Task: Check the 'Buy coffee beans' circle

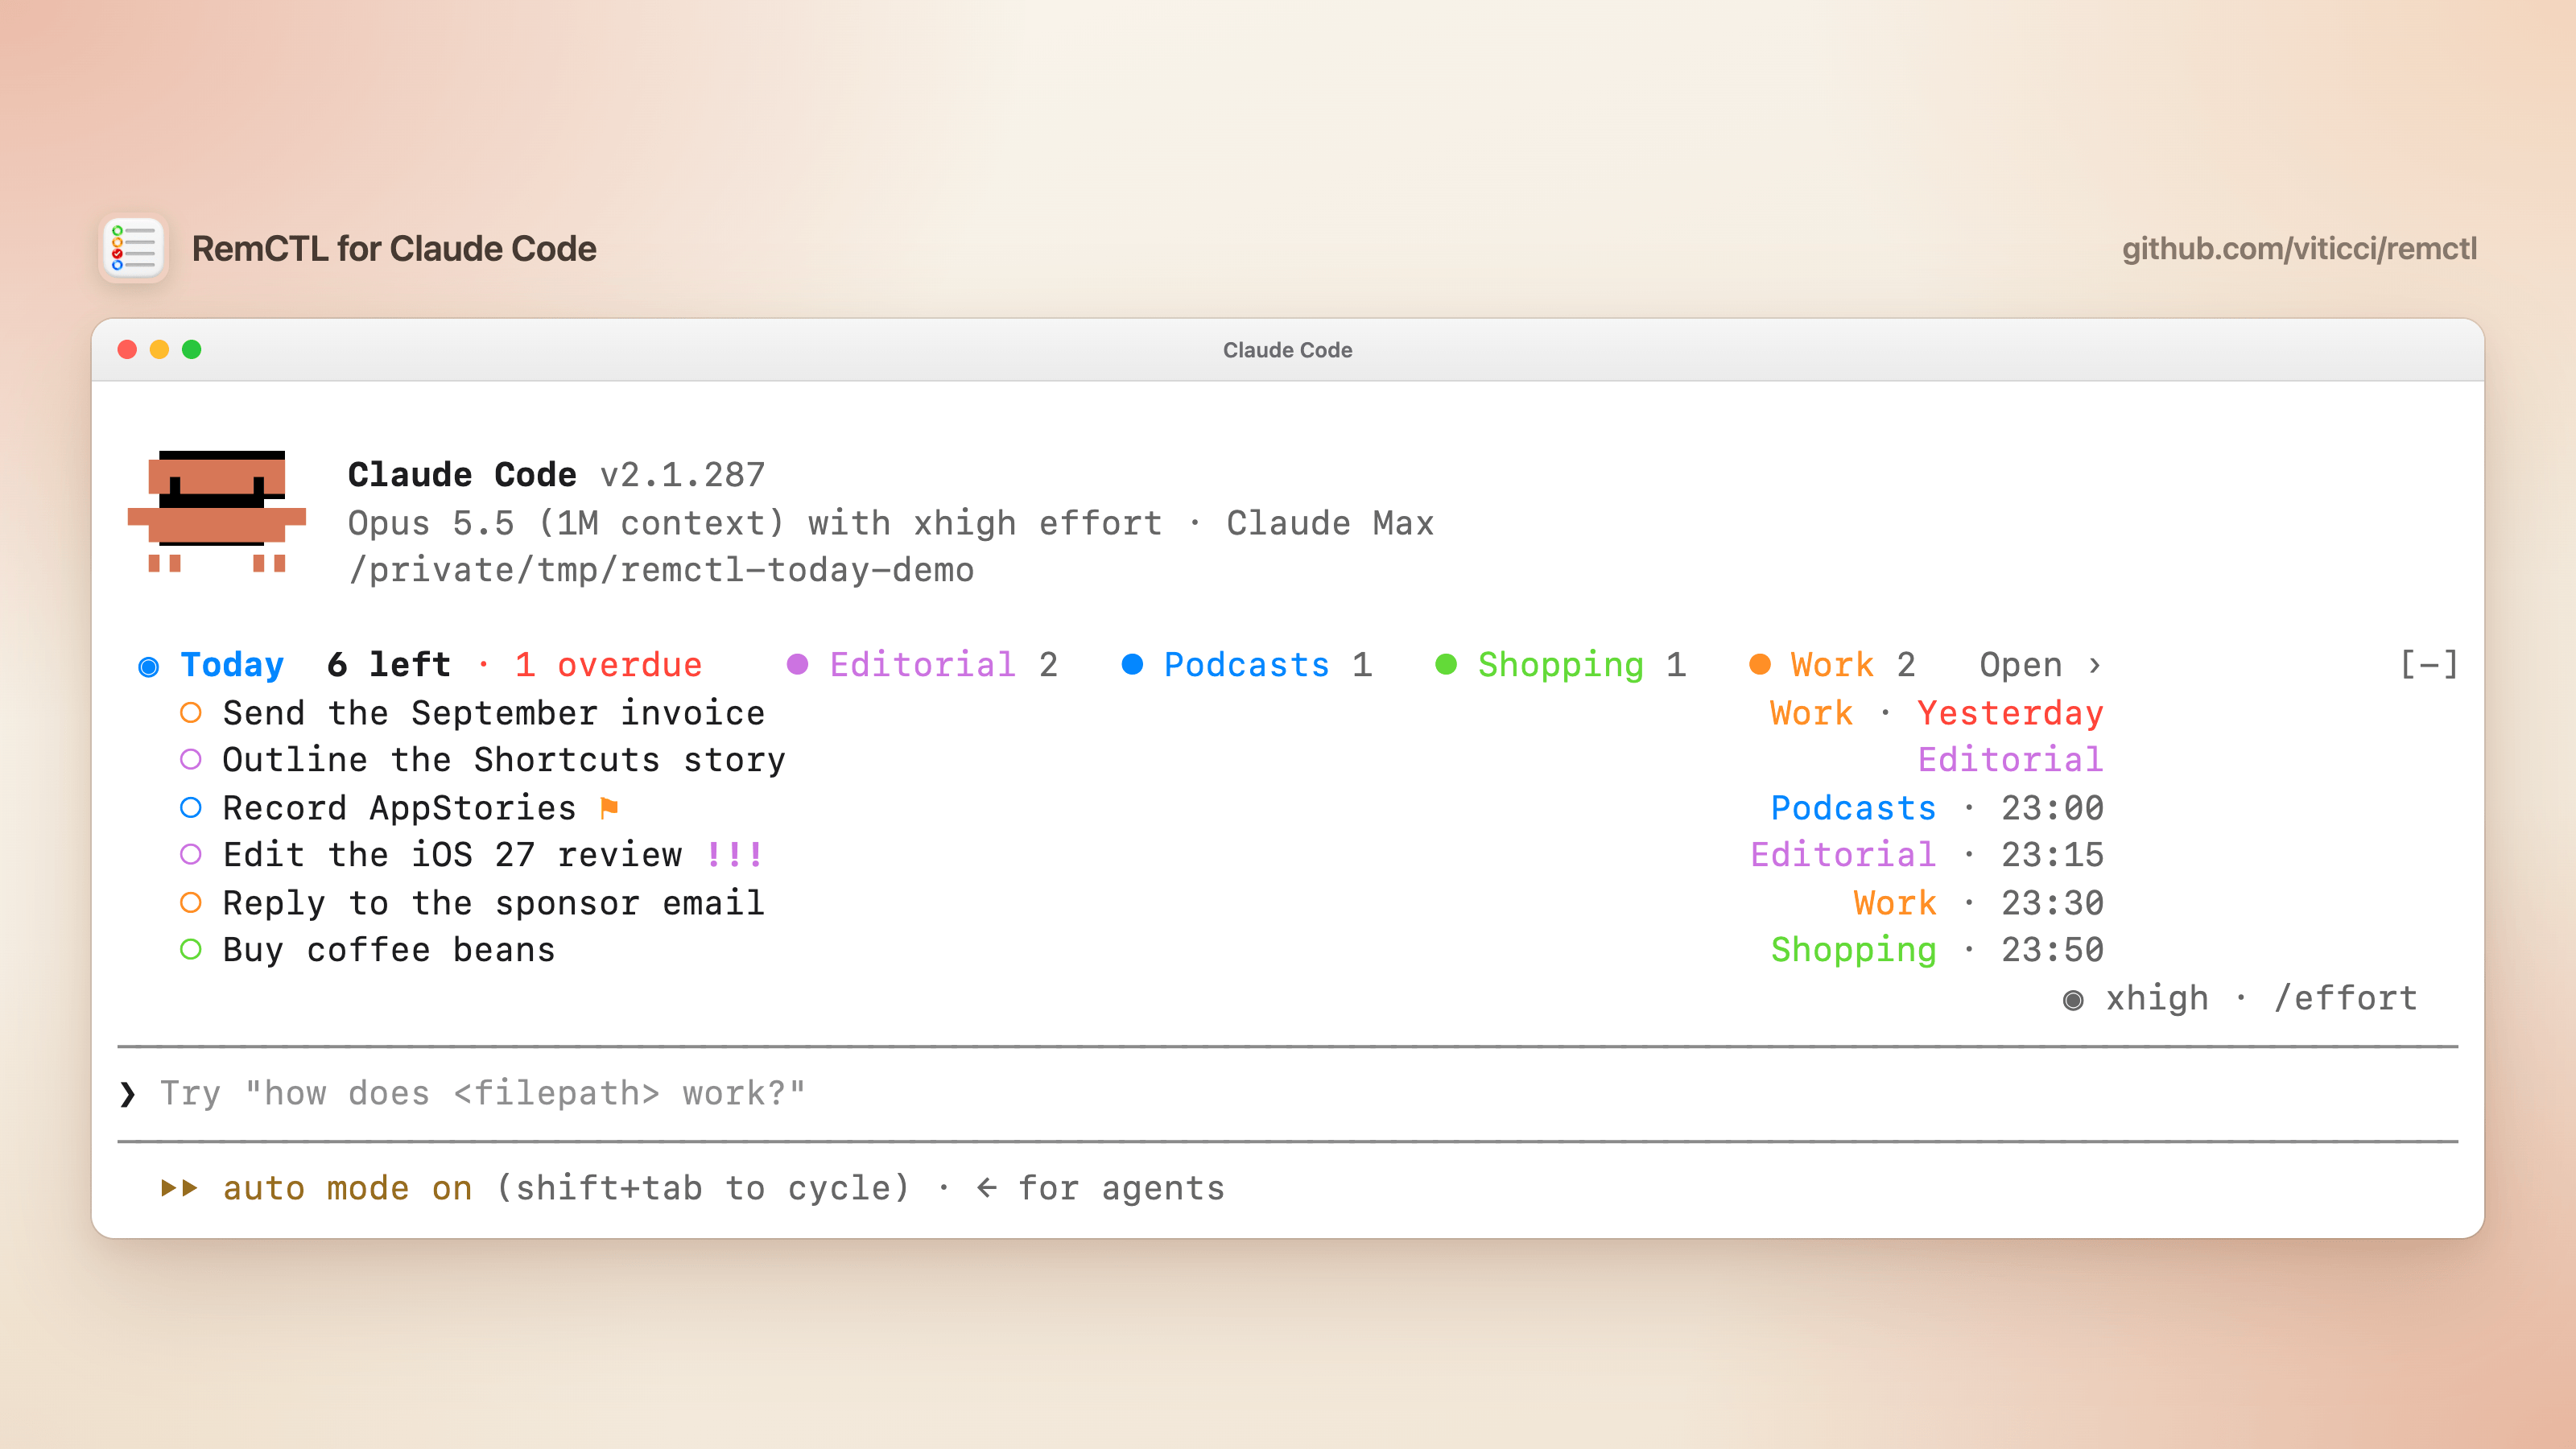Action: 191,950
